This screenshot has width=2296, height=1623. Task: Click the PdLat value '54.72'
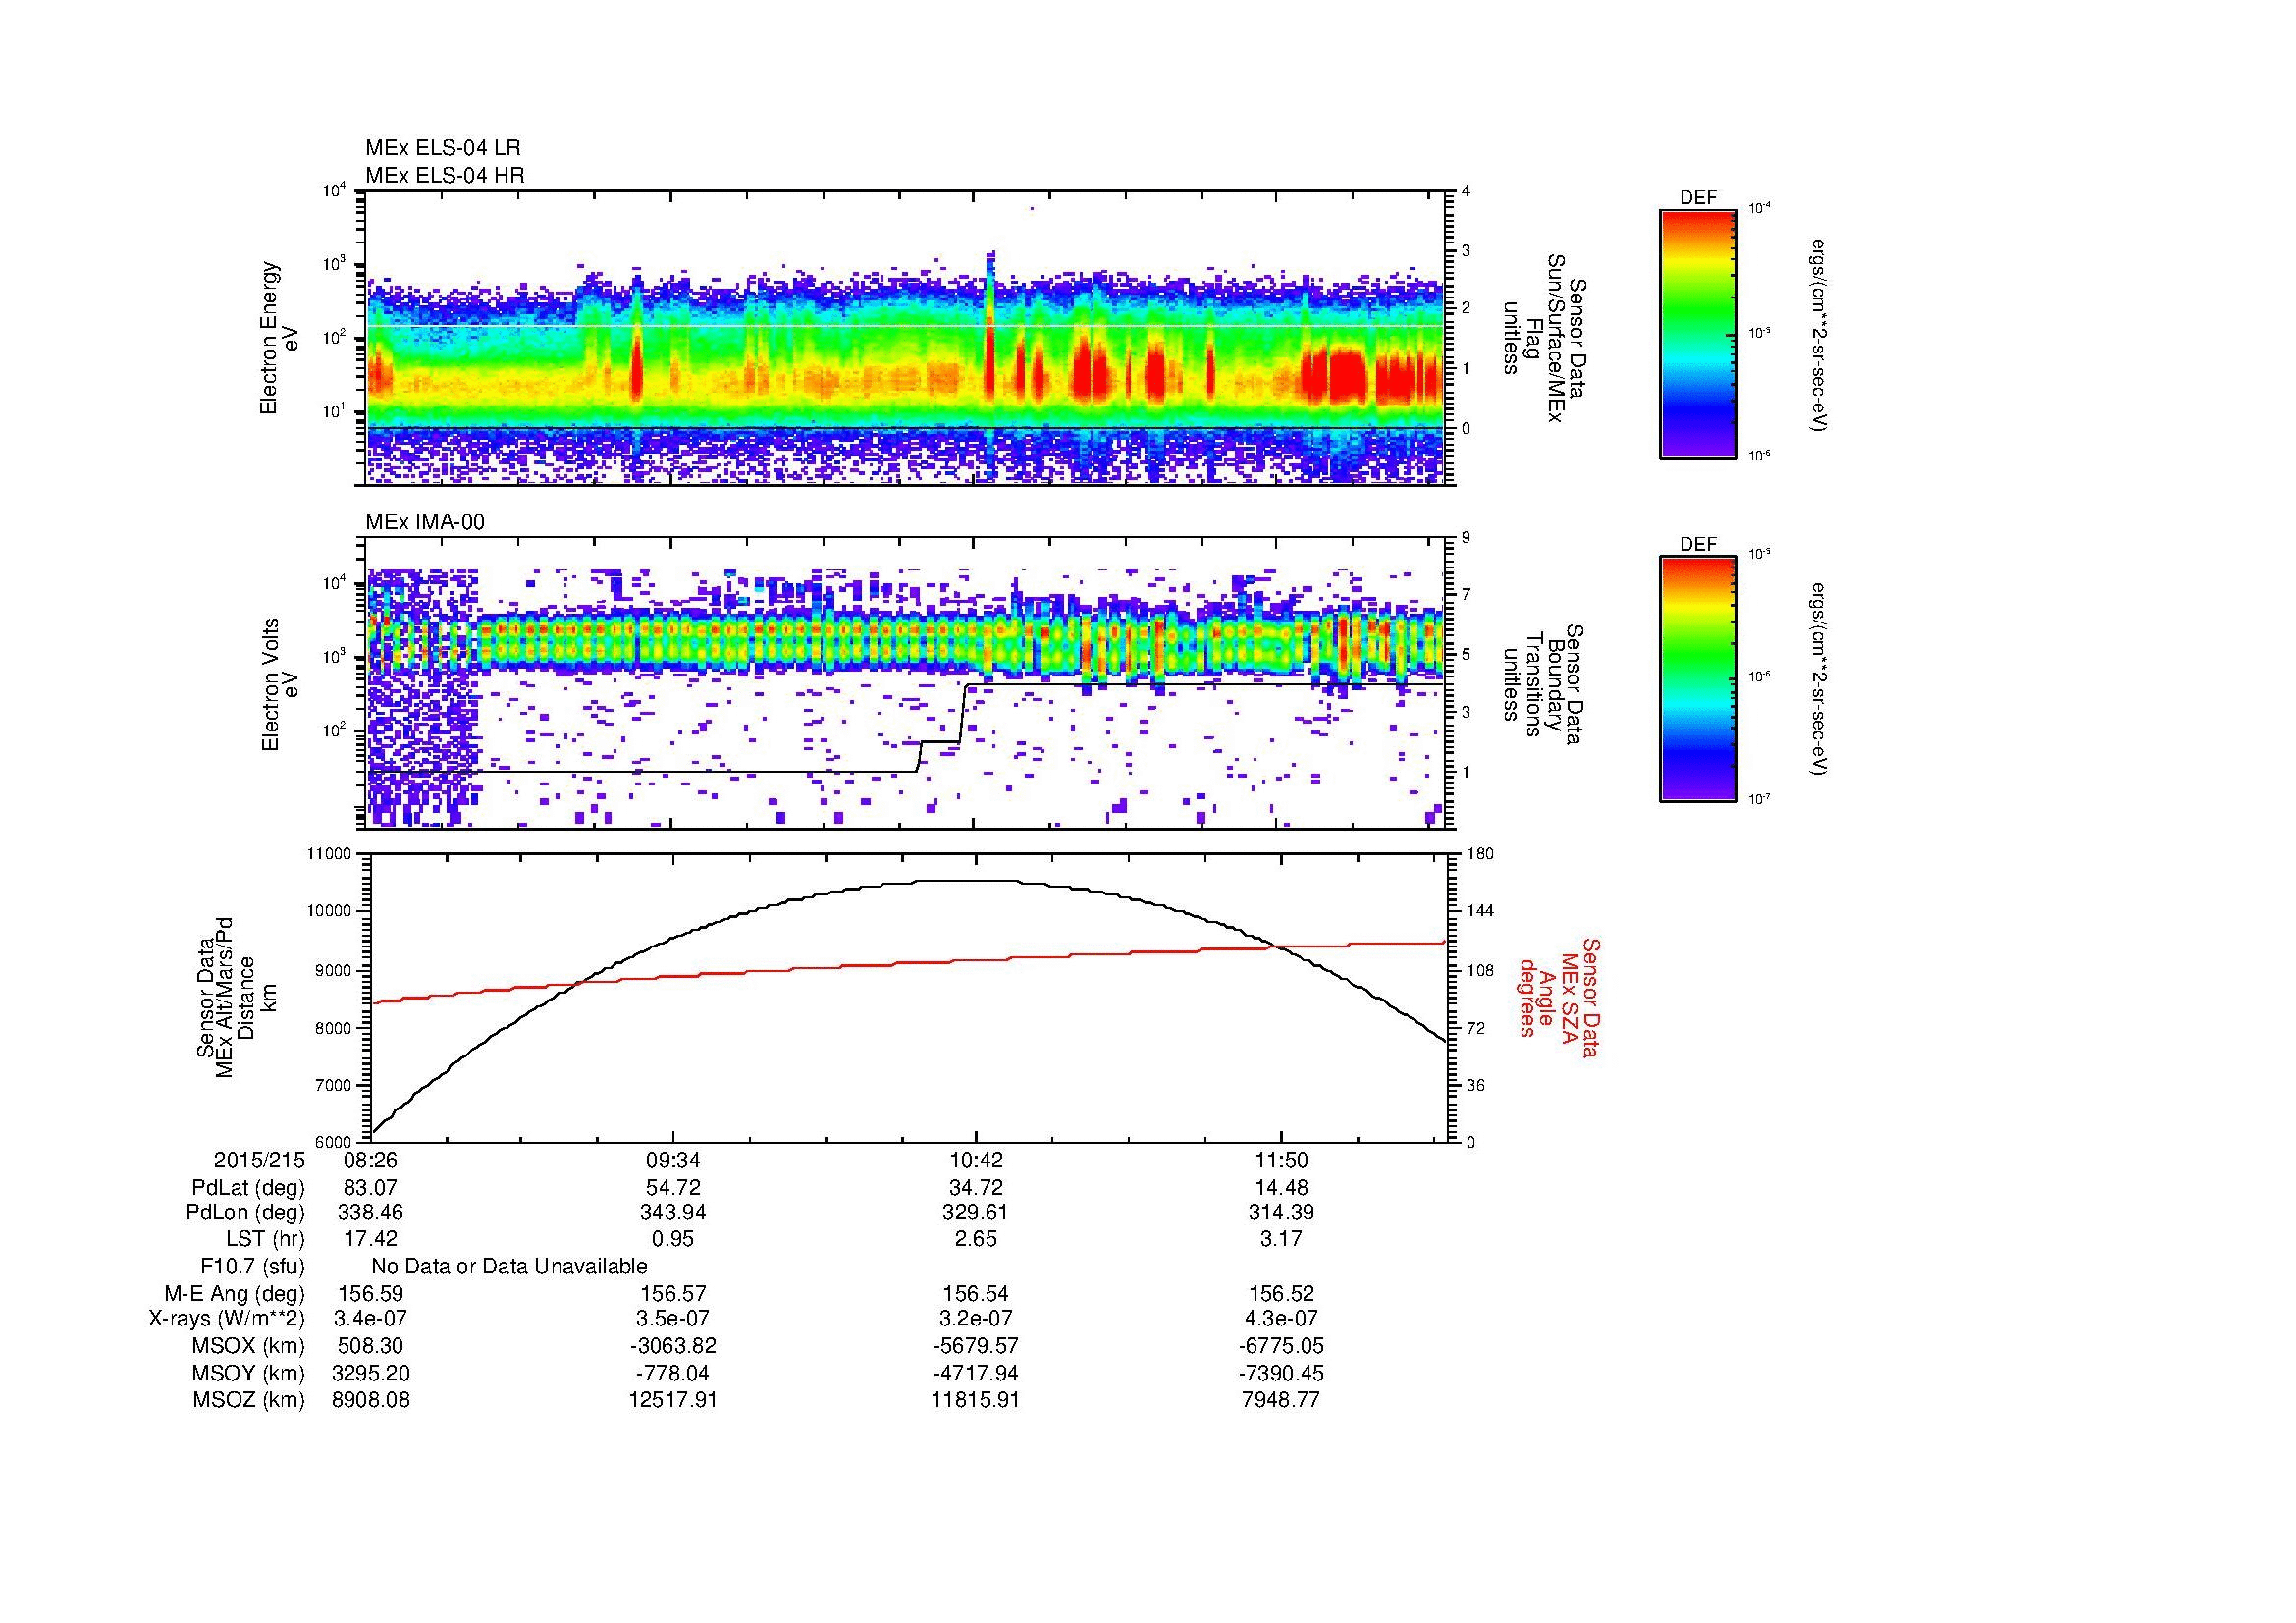pyautogui.click(x=673, y=1188)
